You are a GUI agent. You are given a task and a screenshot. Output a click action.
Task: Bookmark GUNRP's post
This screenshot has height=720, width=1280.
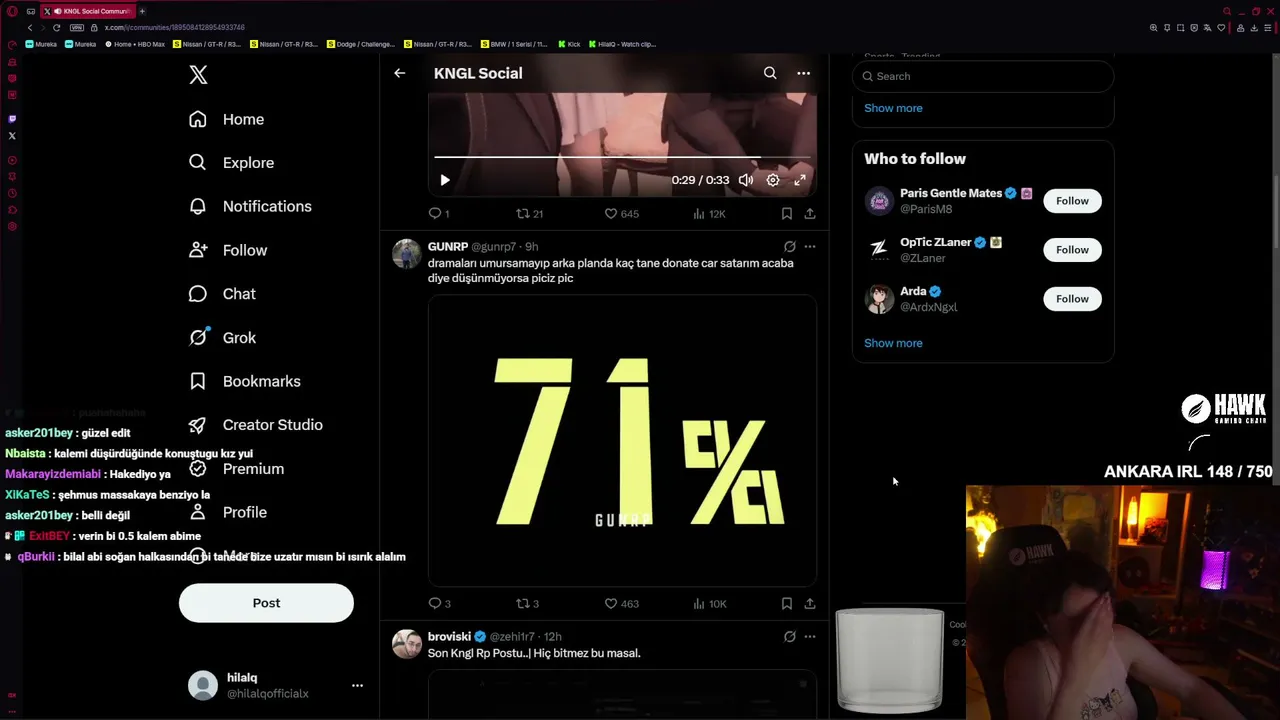(x=787, y=604)
